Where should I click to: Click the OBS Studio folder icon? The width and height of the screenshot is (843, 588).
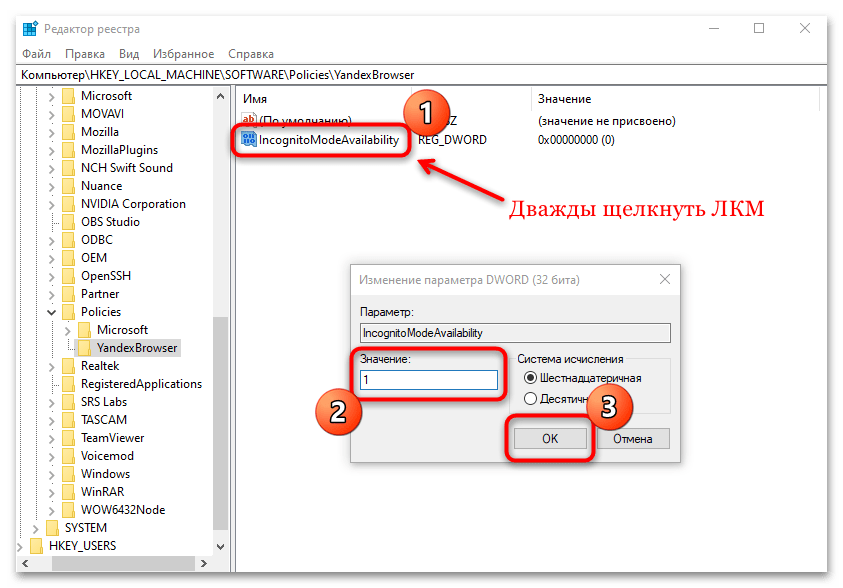68,222
